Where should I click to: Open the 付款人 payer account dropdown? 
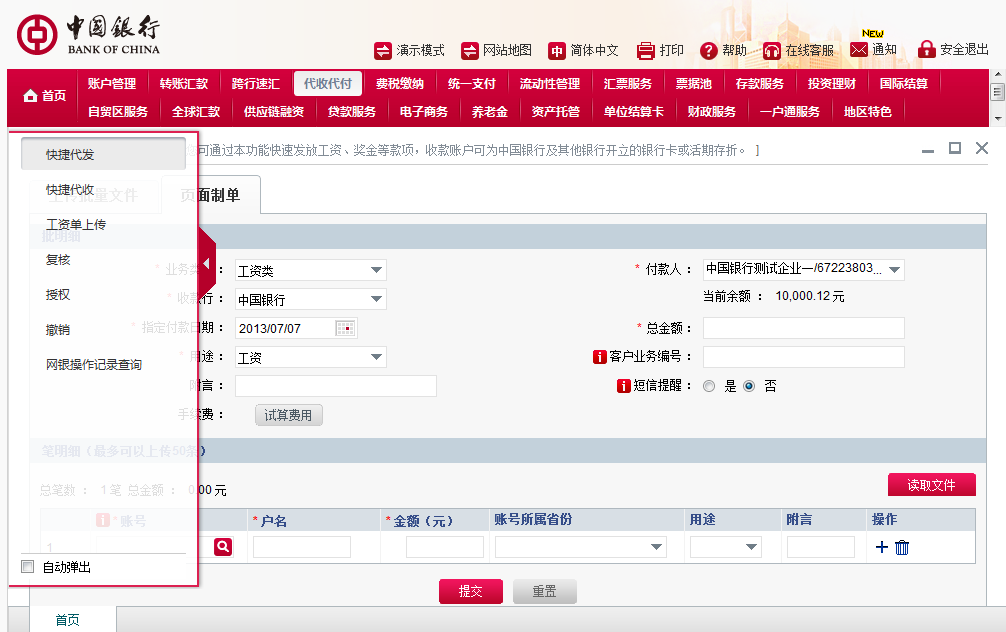[x=894, y=268]
